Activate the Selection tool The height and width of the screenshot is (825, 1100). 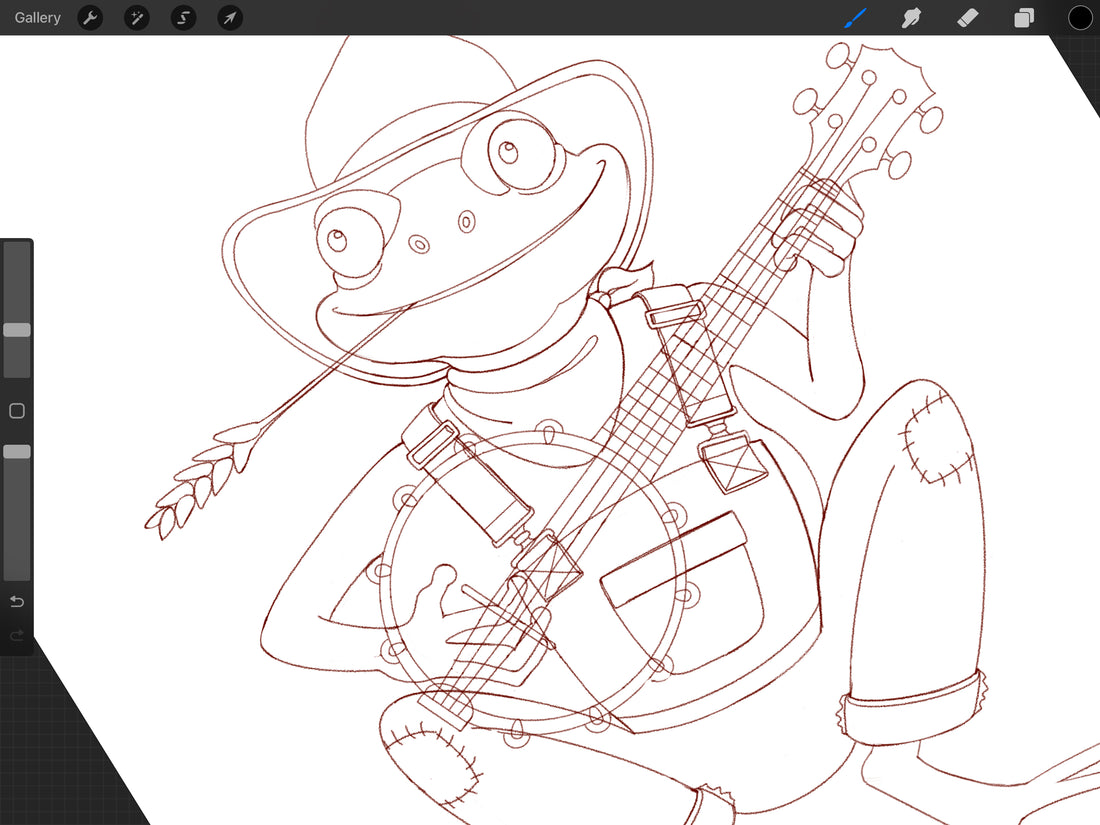[x=184, y=18]
